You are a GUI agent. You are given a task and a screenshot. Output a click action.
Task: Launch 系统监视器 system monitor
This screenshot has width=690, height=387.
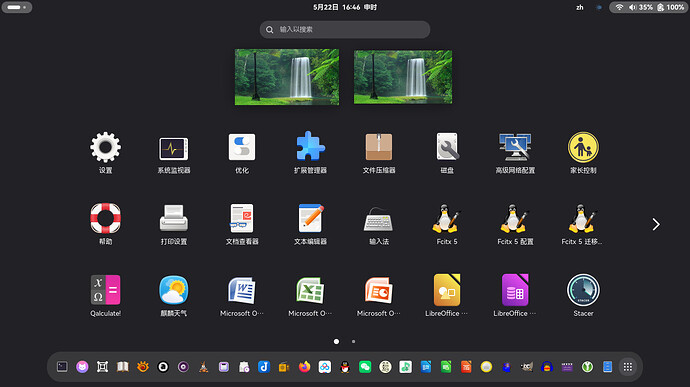coord(173,152)
